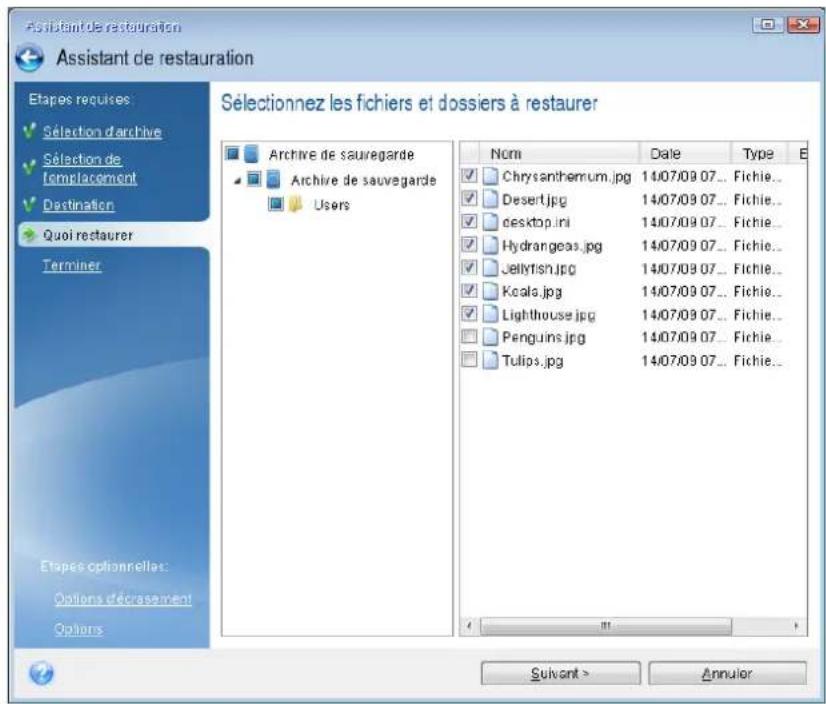
Task: Open Options d'écrasement optional step
Action: 123,599
